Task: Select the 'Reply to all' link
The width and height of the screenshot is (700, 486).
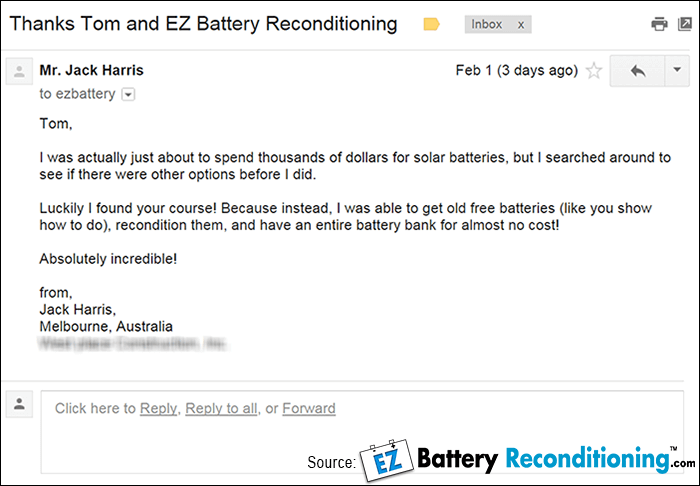Action: tap(221, 408)
